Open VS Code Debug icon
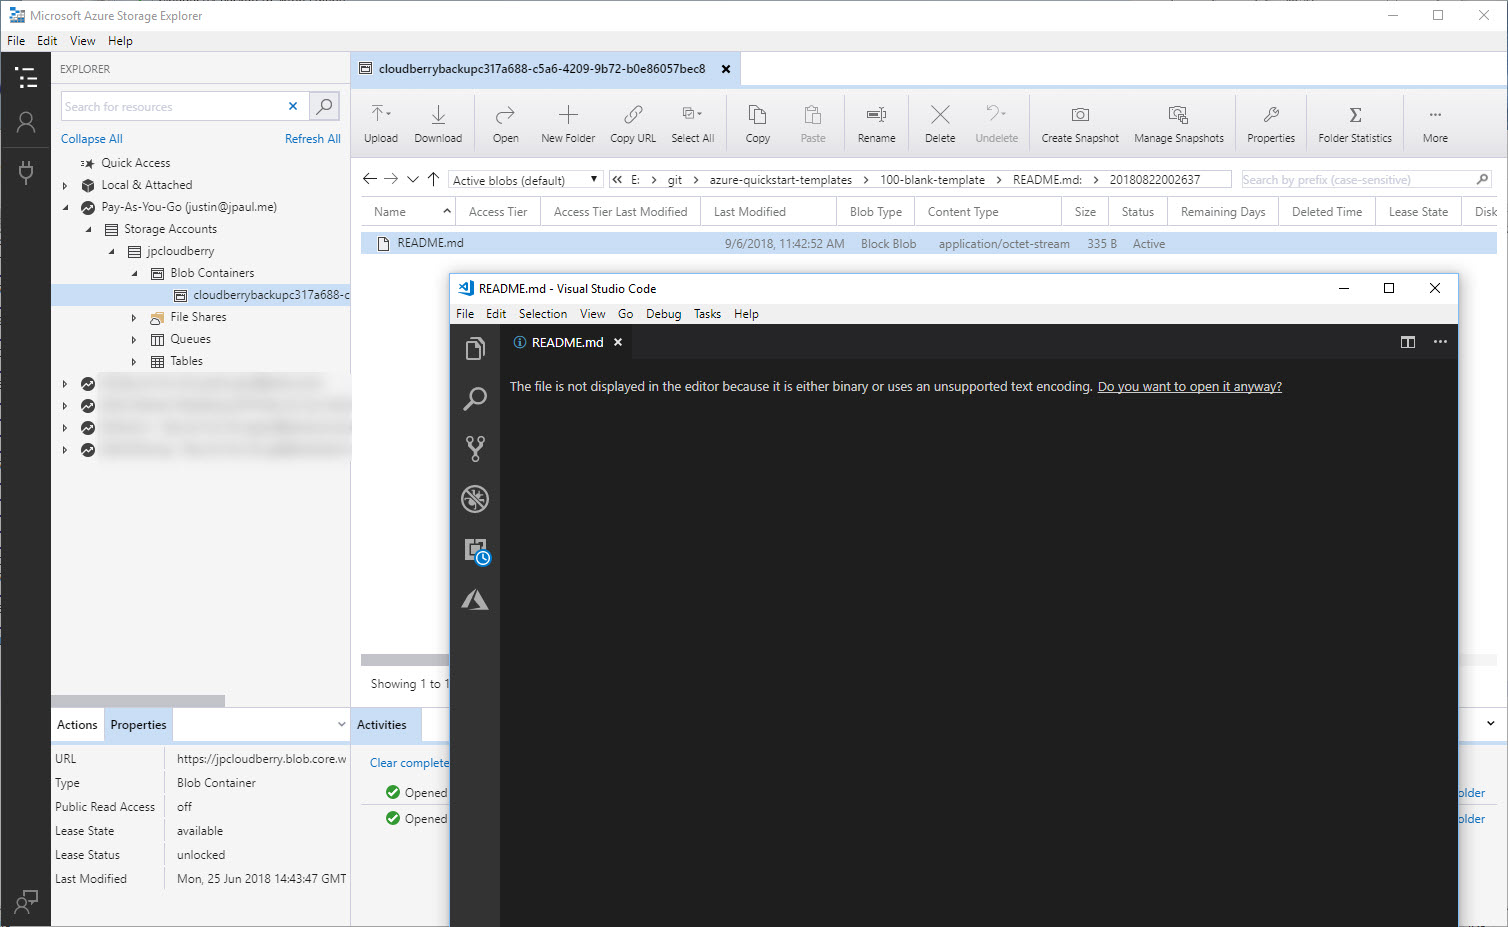Viewport: 1508px width, 927px height. [475, 498]
